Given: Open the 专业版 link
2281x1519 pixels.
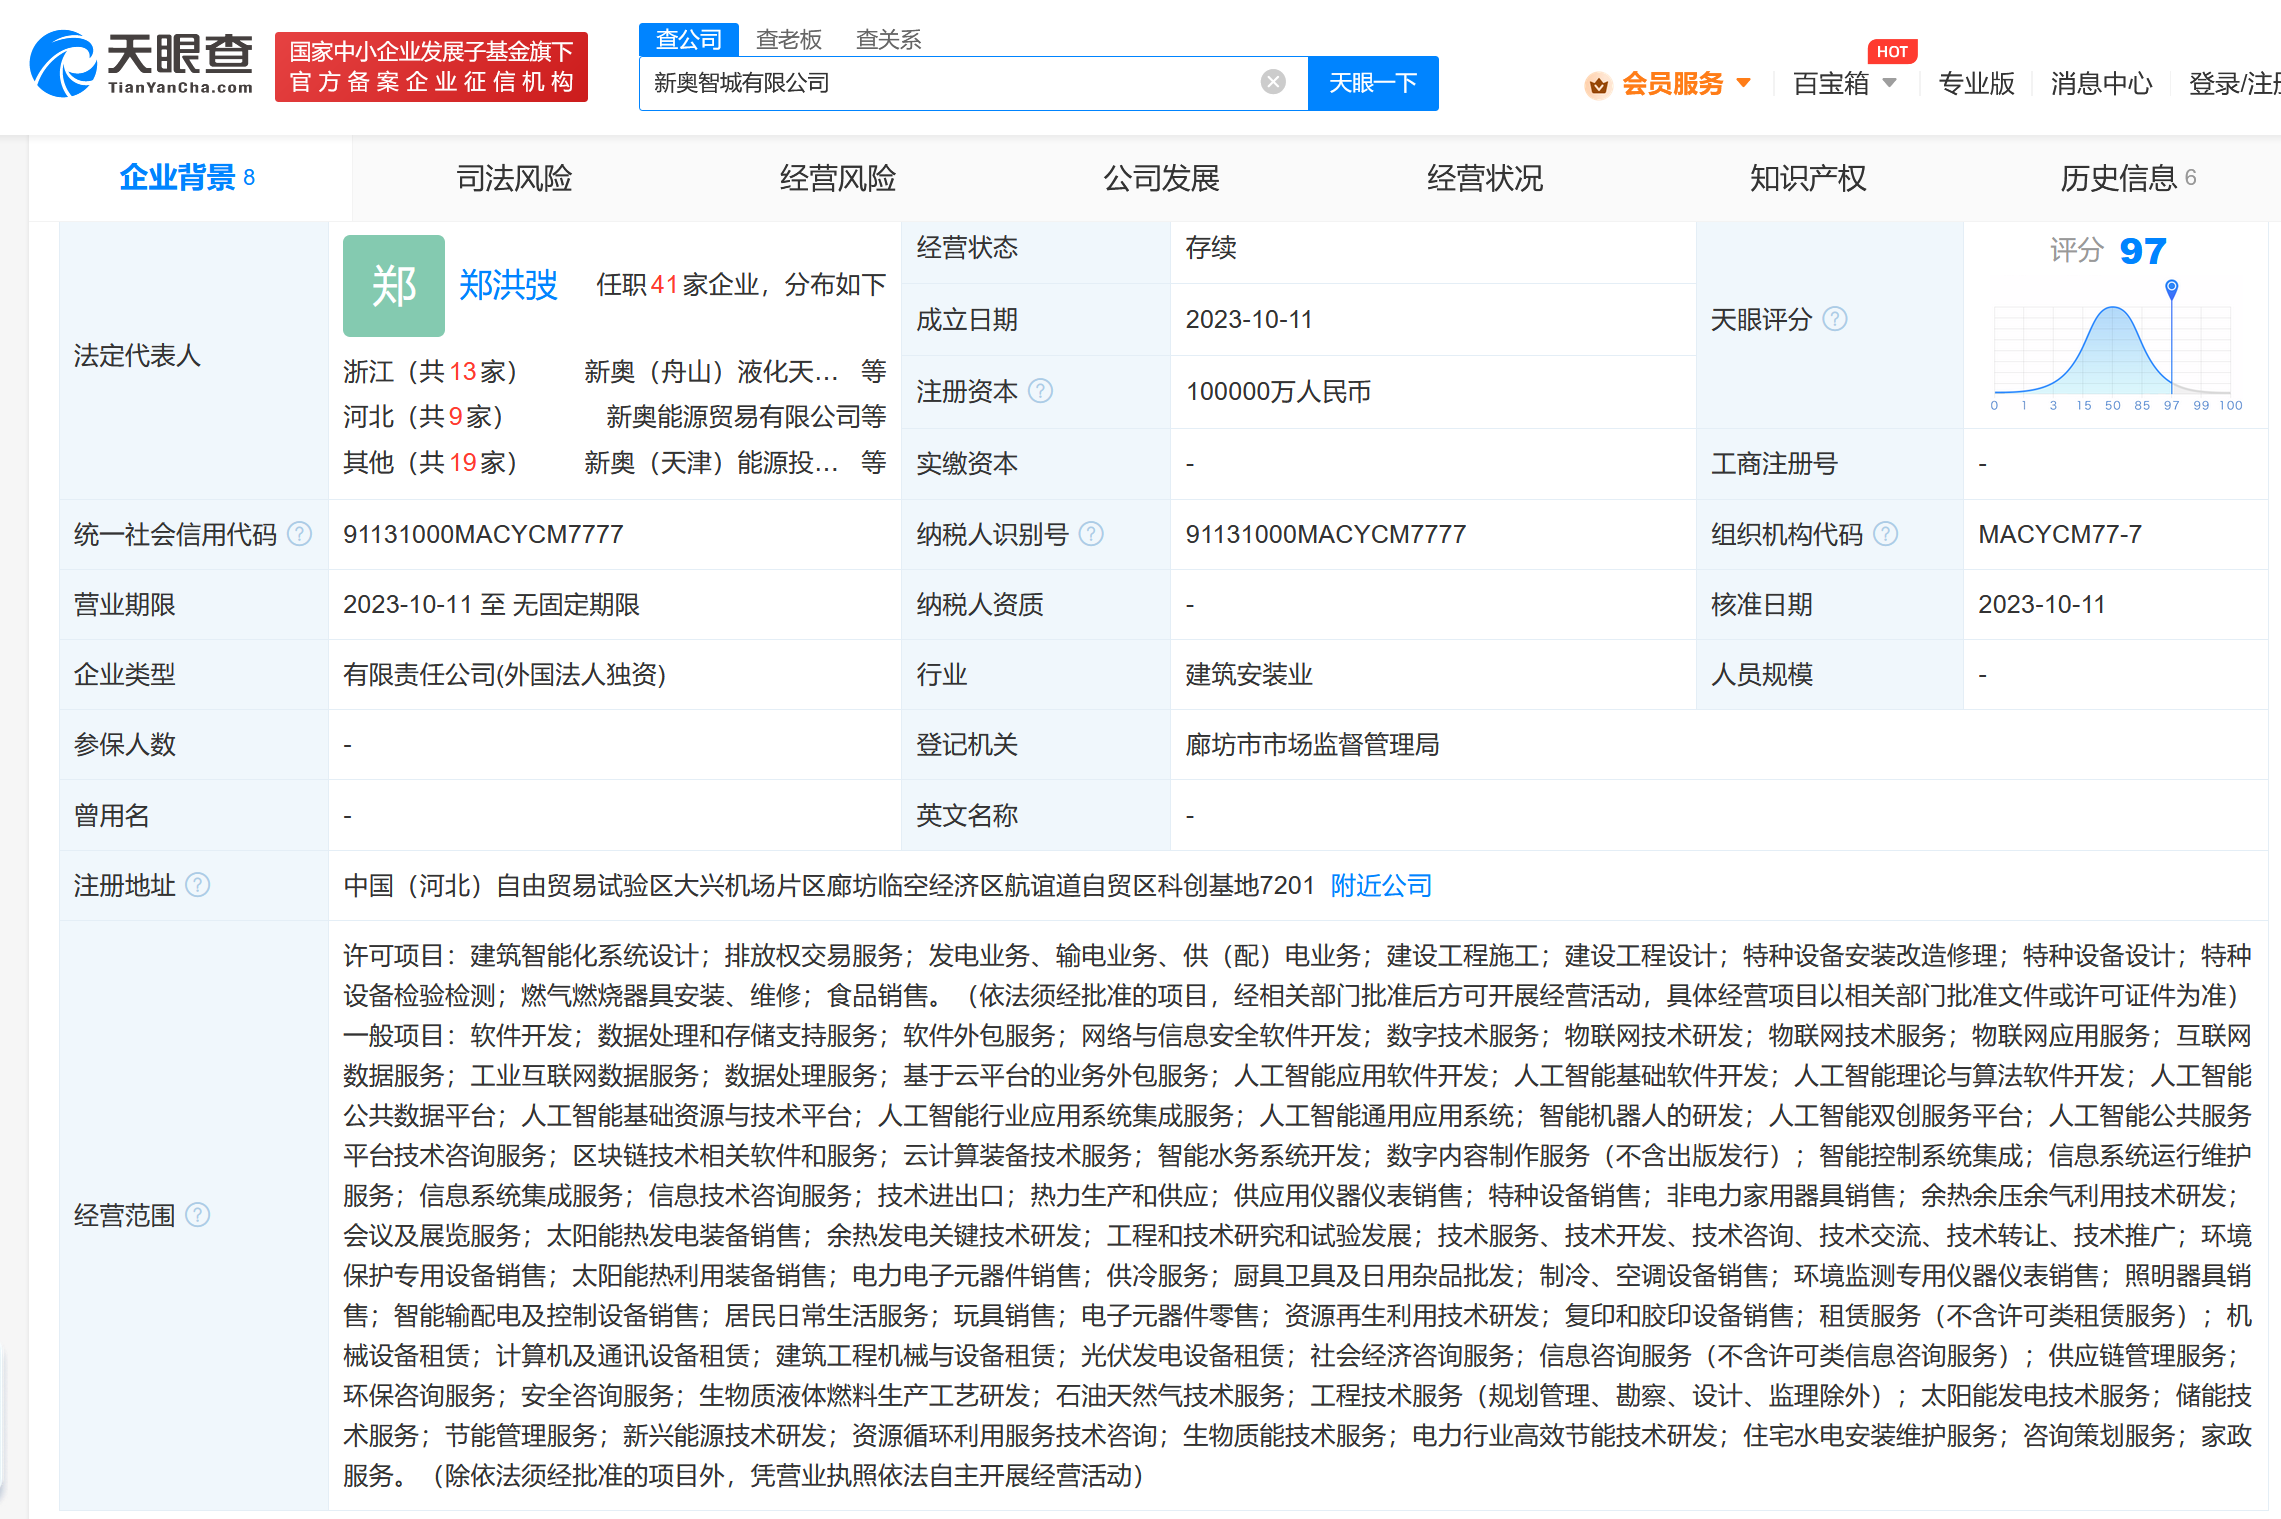Looking at the screenshot, I should pyautogui.click(x=1976, y=83).
